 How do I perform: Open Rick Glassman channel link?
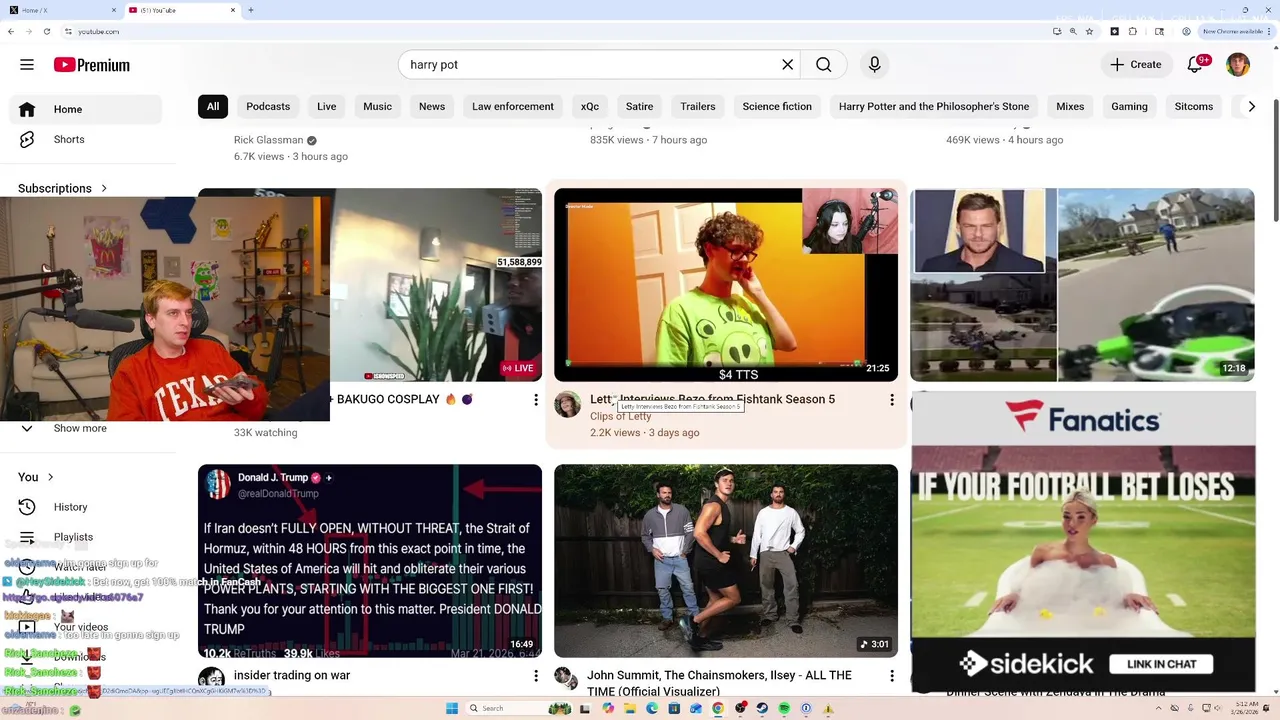268,140
